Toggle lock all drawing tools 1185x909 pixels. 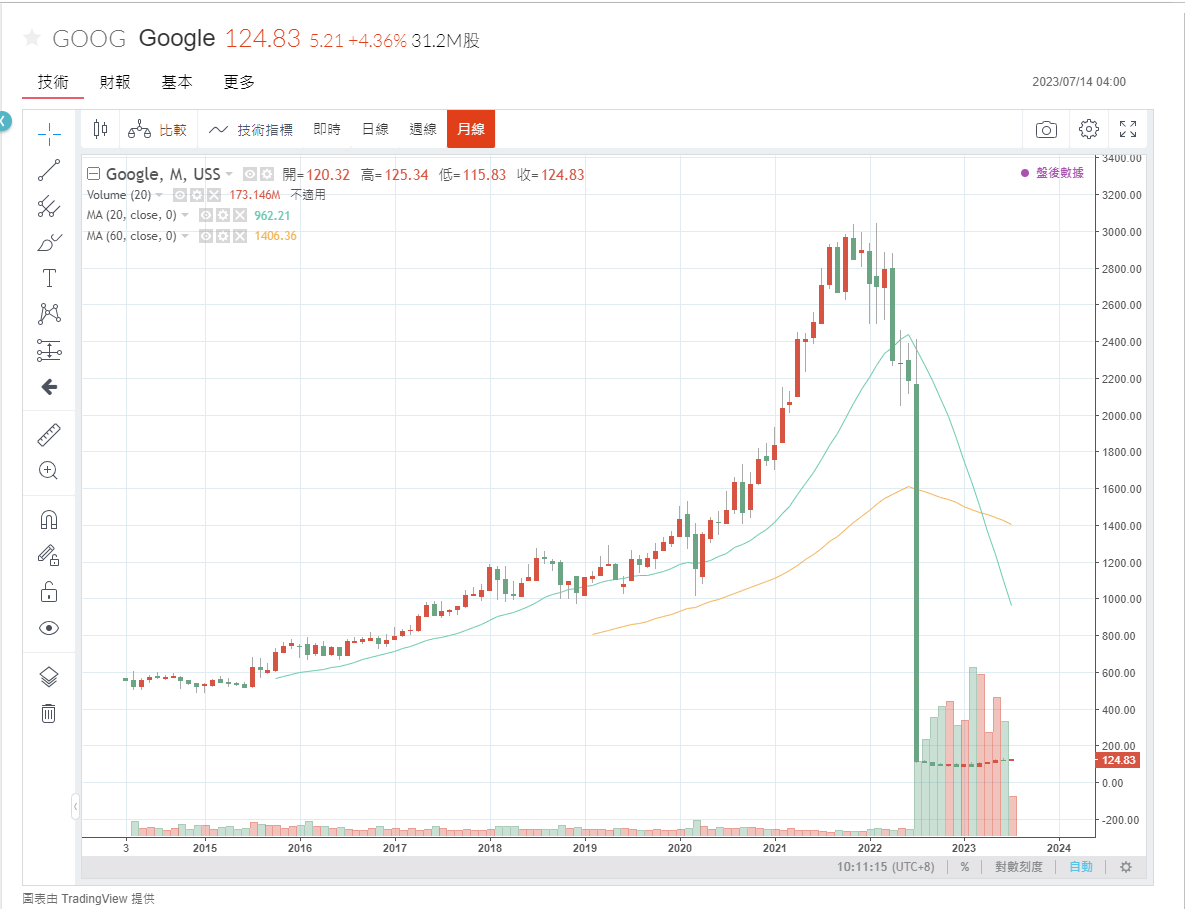[x=48, y=591]
